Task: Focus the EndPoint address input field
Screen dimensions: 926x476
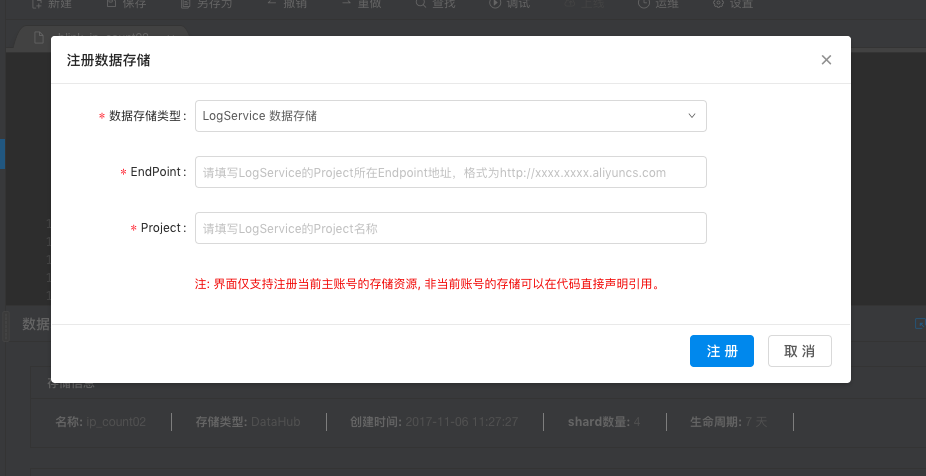Action: (451, 172)
